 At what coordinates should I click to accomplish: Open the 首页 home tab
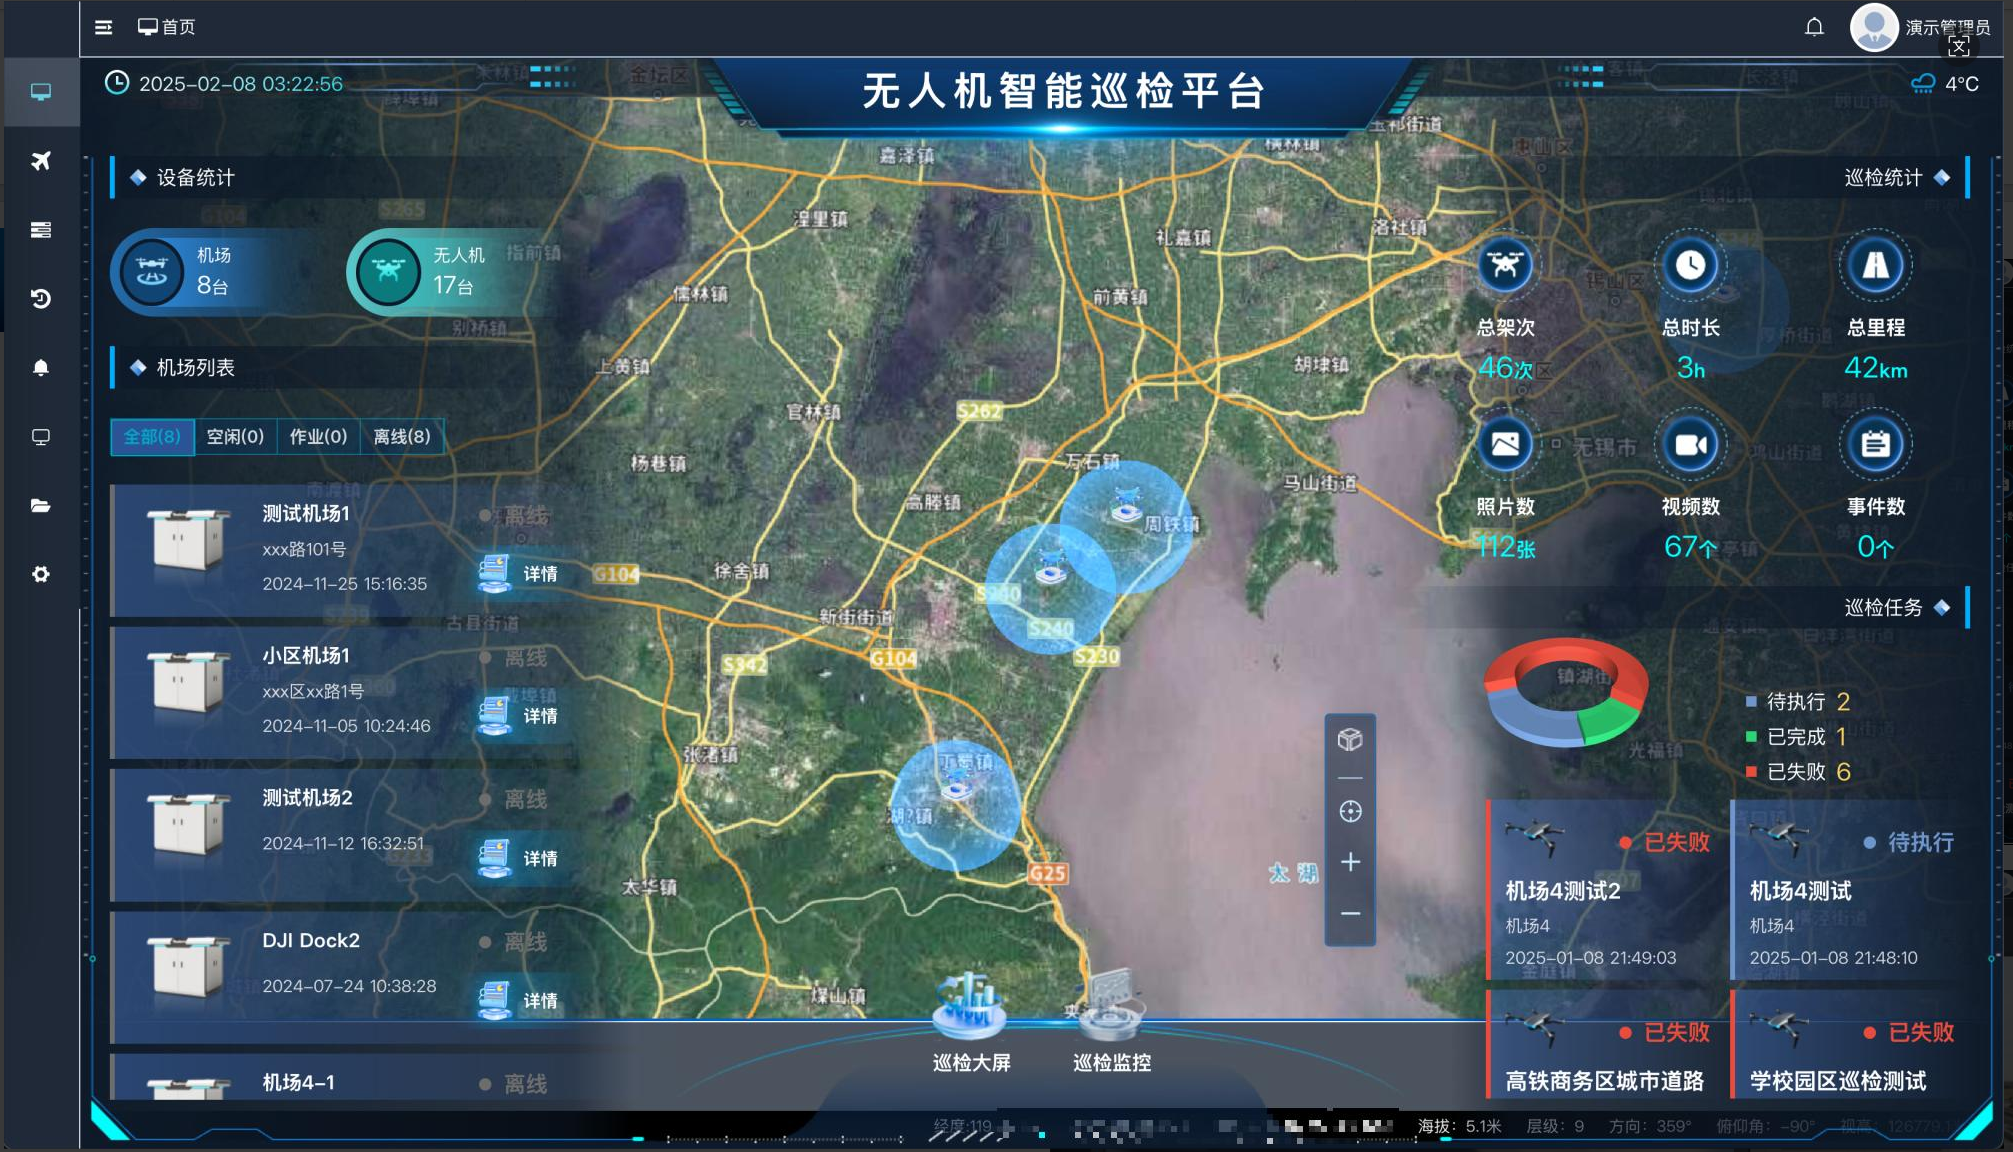(x=167, y=27)
